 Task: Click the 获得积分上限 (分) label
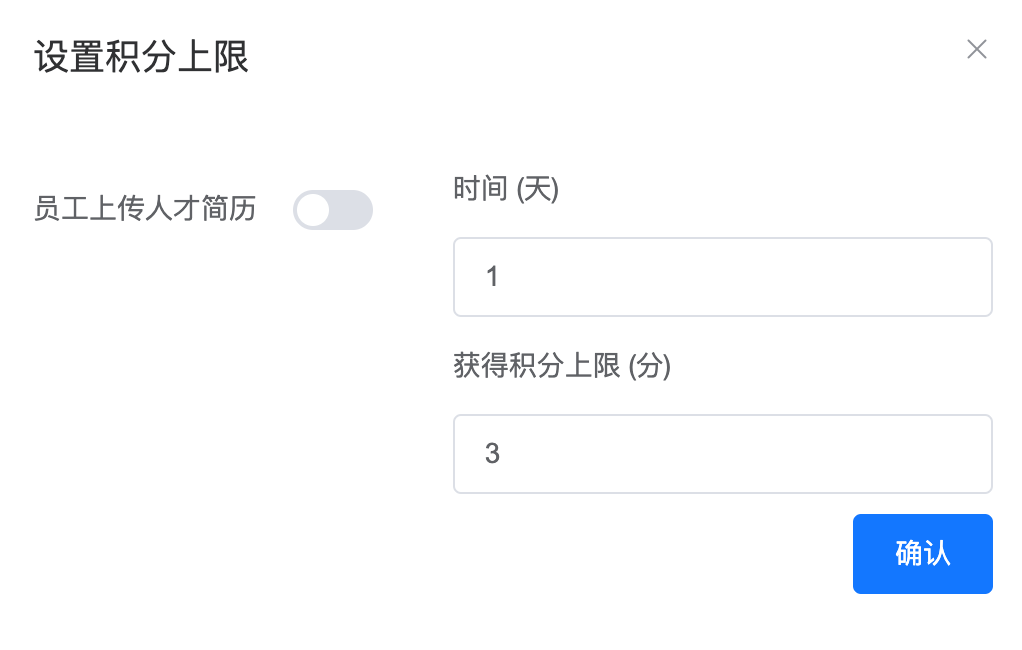561,366
